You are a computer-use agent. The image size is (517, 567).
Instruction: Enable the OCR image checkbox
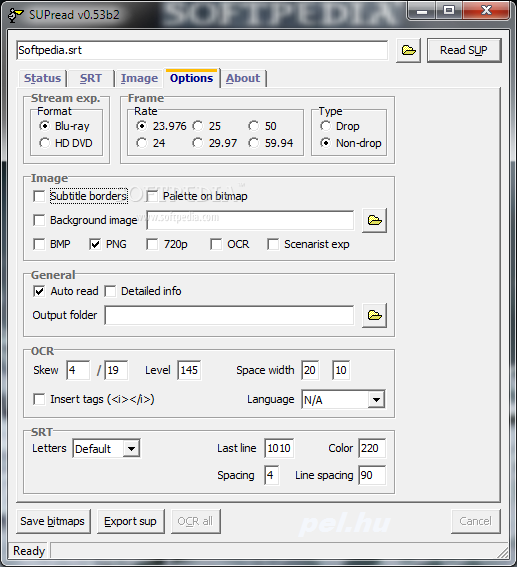(x=216, y=244)
